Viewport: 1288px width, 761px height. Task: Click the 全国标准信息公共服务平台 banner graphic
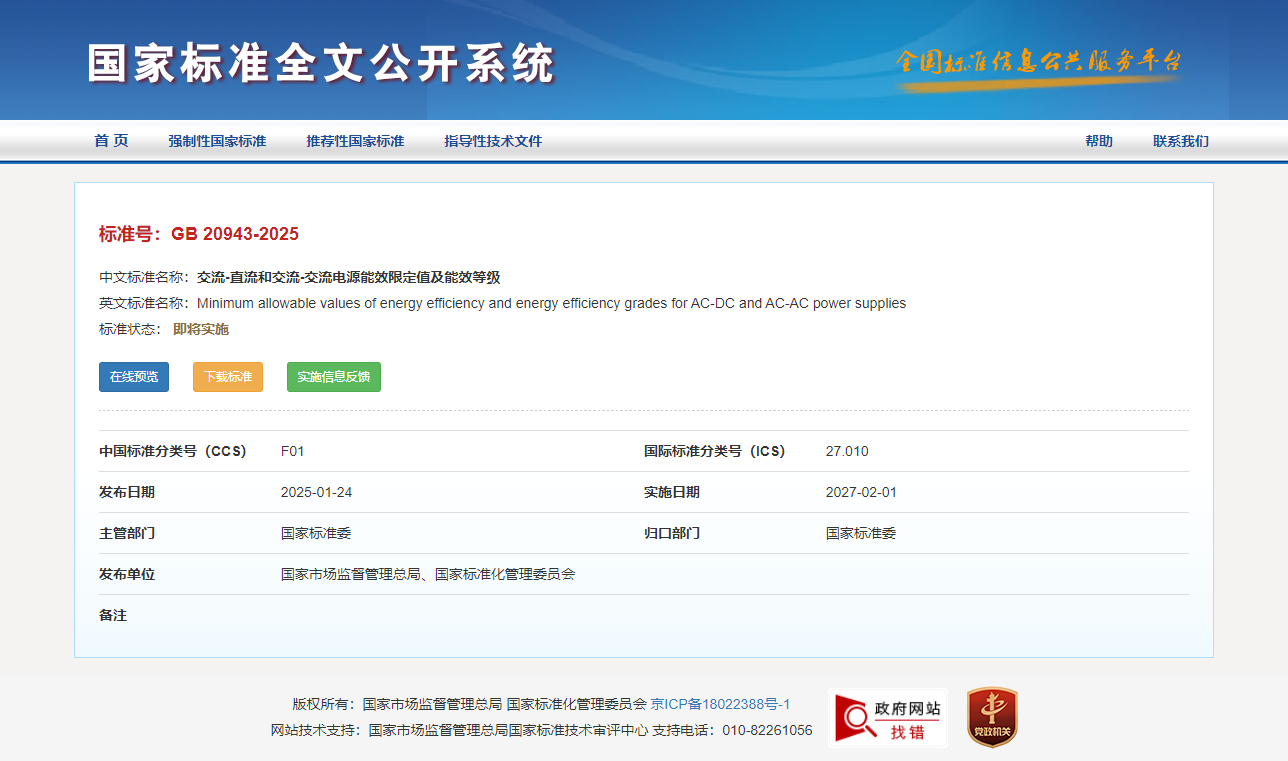(1038, 65)
